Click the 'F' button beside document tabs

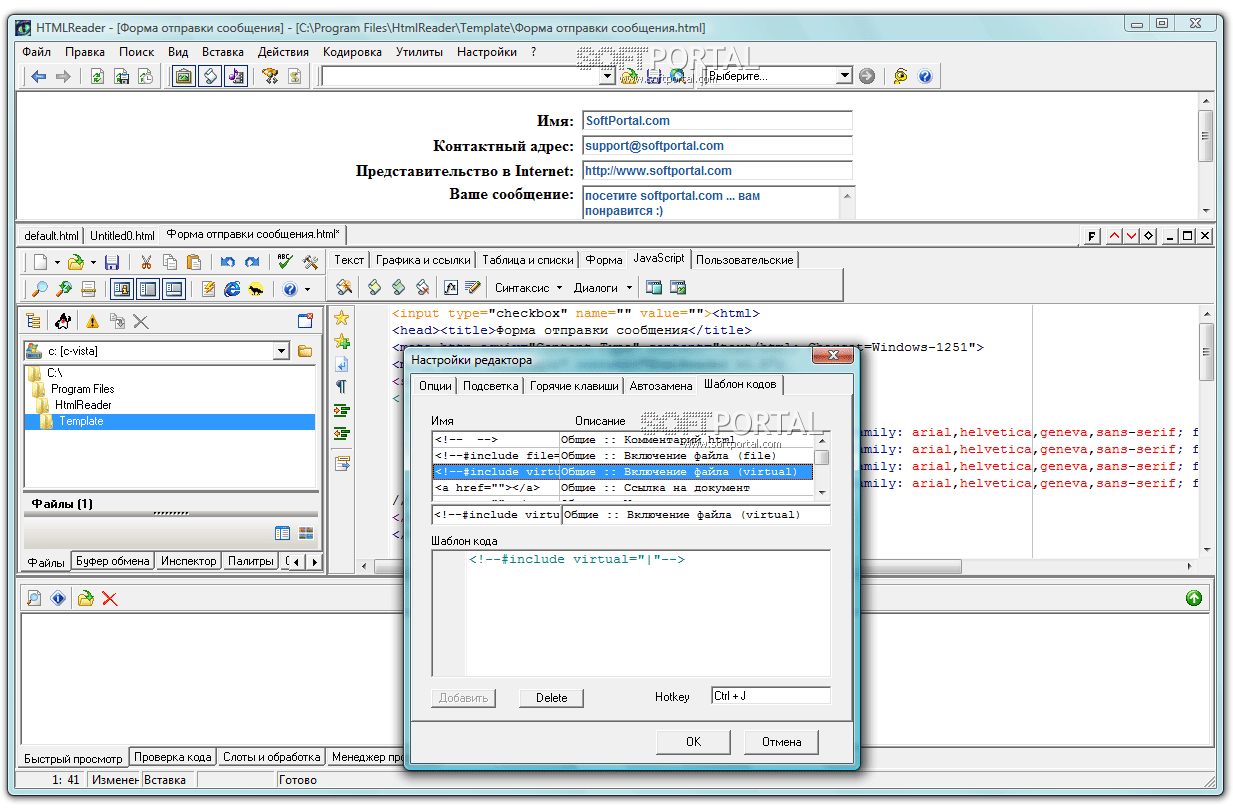tap(1092, 236)
